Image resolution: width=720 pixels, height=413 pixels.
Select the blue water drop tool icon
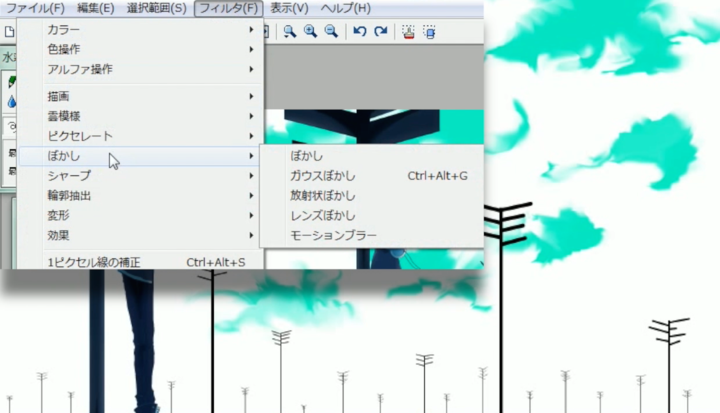point(11,102)
